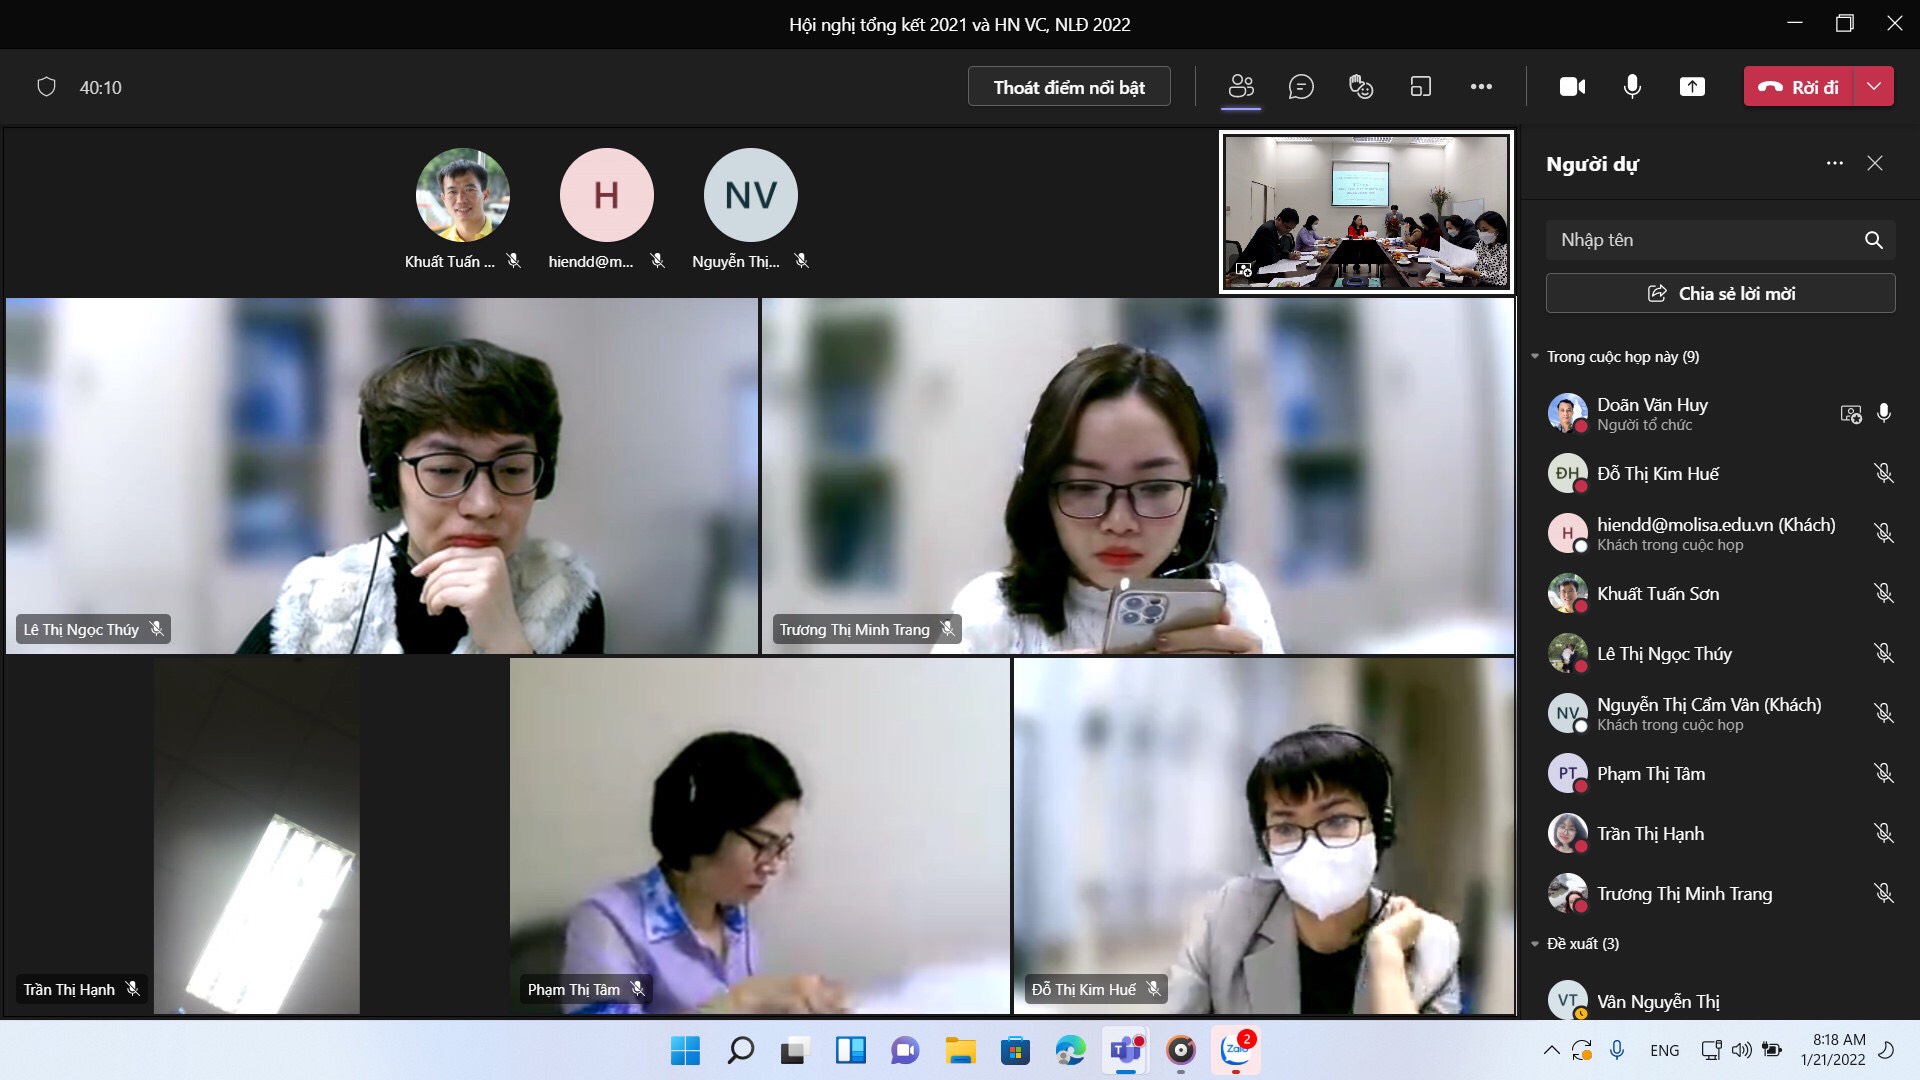Close the Người dự participants panel
Image resolution: width=1920 pixels, height=1080 pixels.
pyautogui.click(x=1875, y=163)
